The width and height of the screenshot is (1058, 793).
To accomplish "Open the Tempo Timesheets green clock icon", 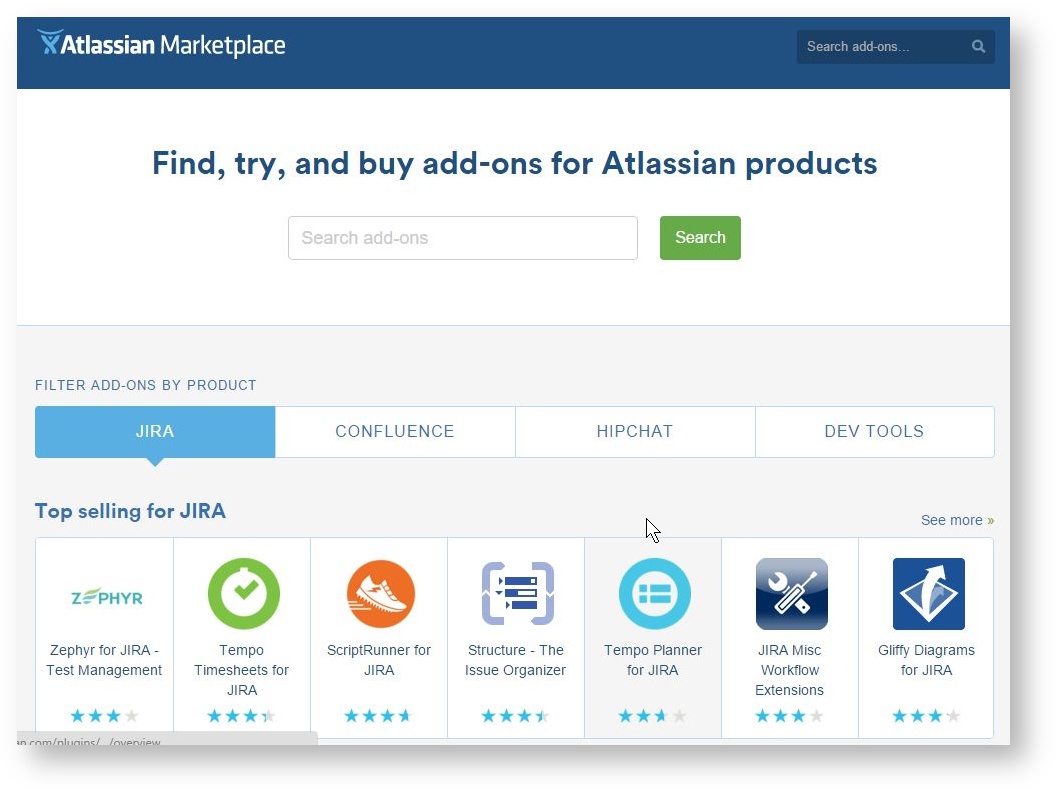I will click(x=243, y=594).
